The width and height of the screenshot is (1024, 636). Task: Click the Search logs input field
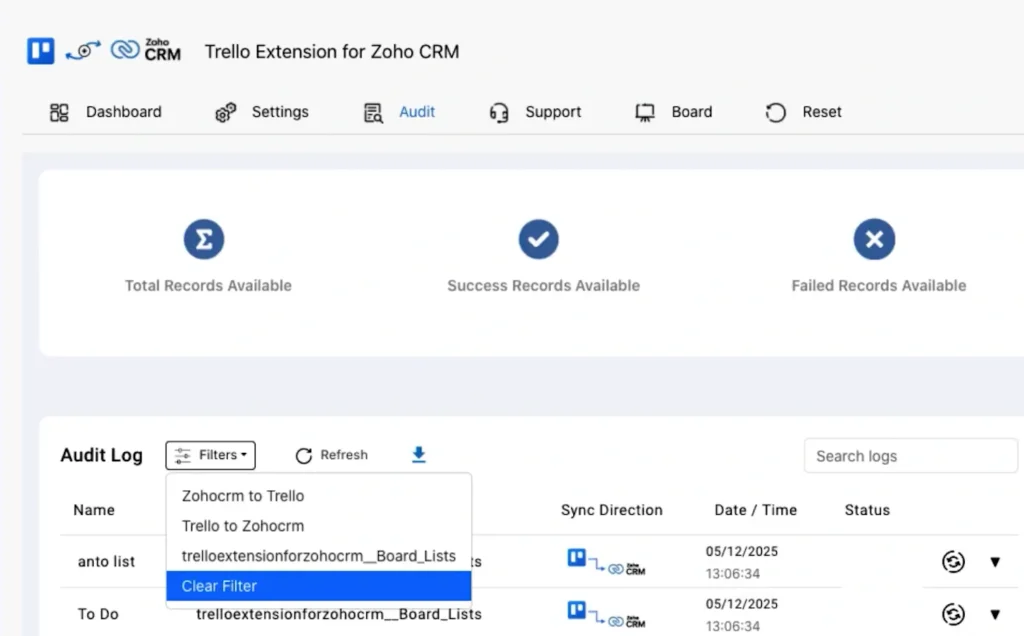coord(909,455)
